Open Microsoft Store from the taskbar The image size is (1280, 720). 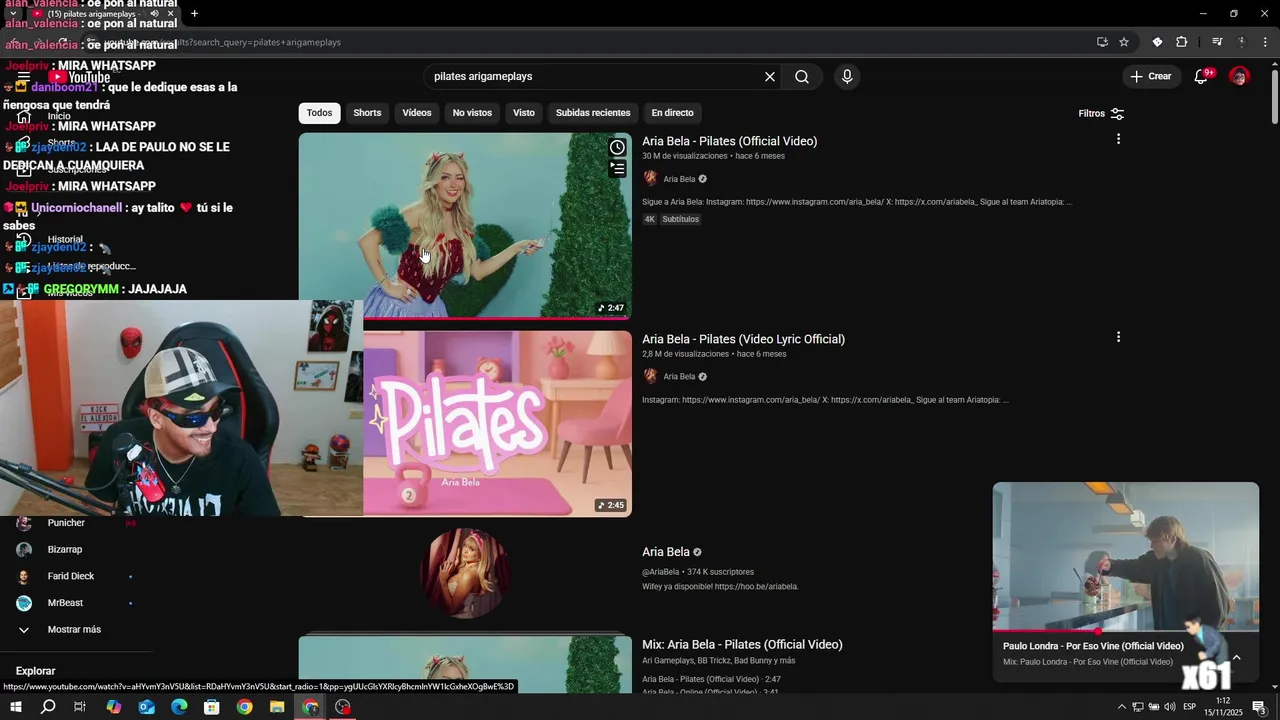coord(212,707)
